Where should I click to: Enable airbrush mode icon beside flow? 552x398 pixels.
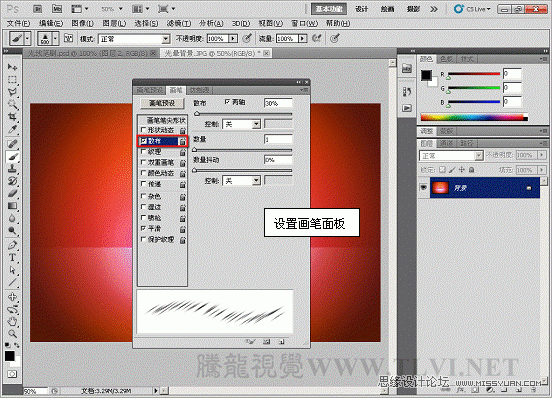317,38
